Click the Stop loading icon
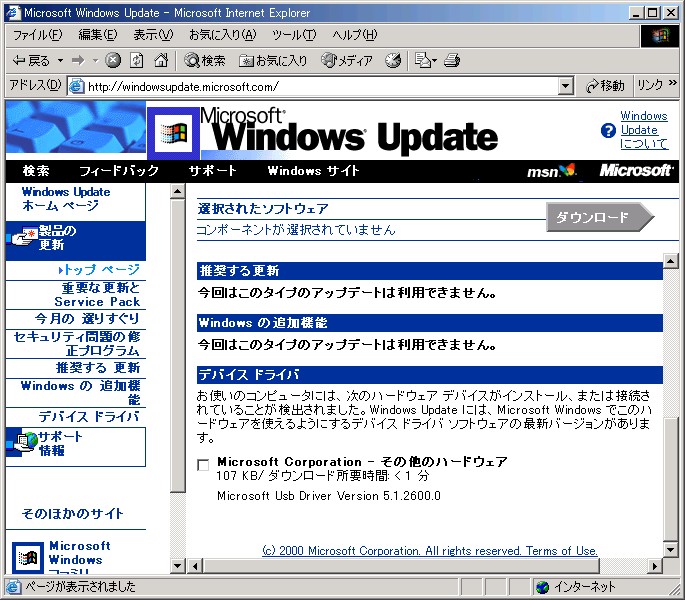Viewport: 685px width, 600px height. point(113,60)
